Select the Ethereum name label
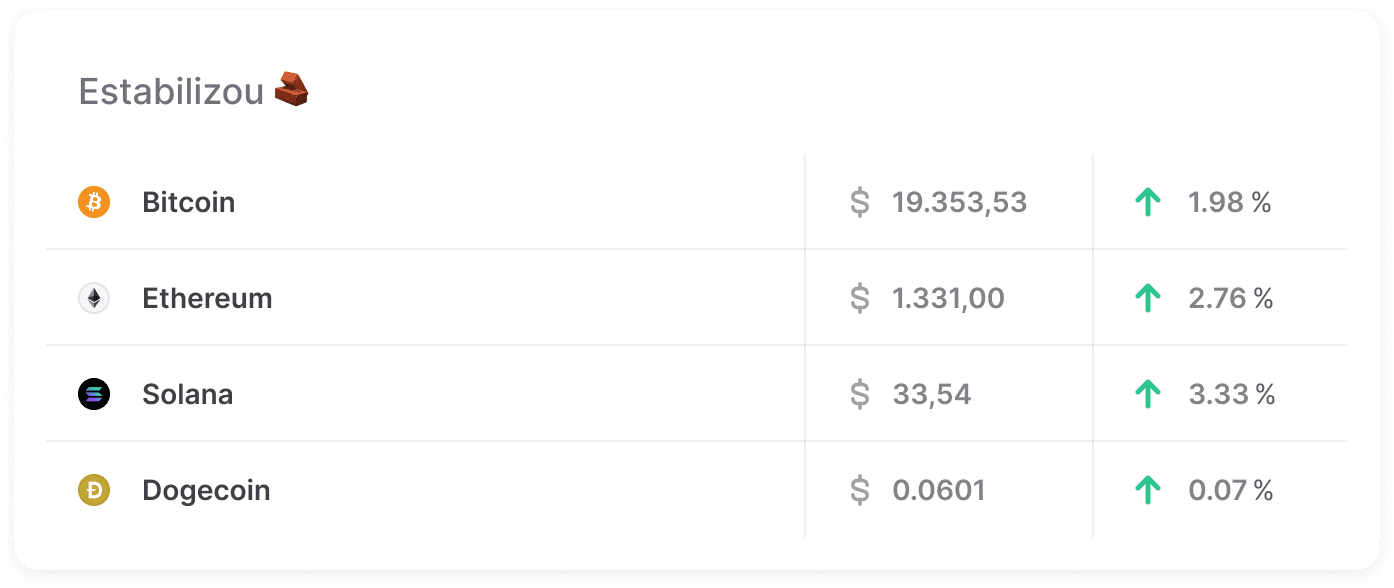1394x588 pixels. click(x=207, y=297)
